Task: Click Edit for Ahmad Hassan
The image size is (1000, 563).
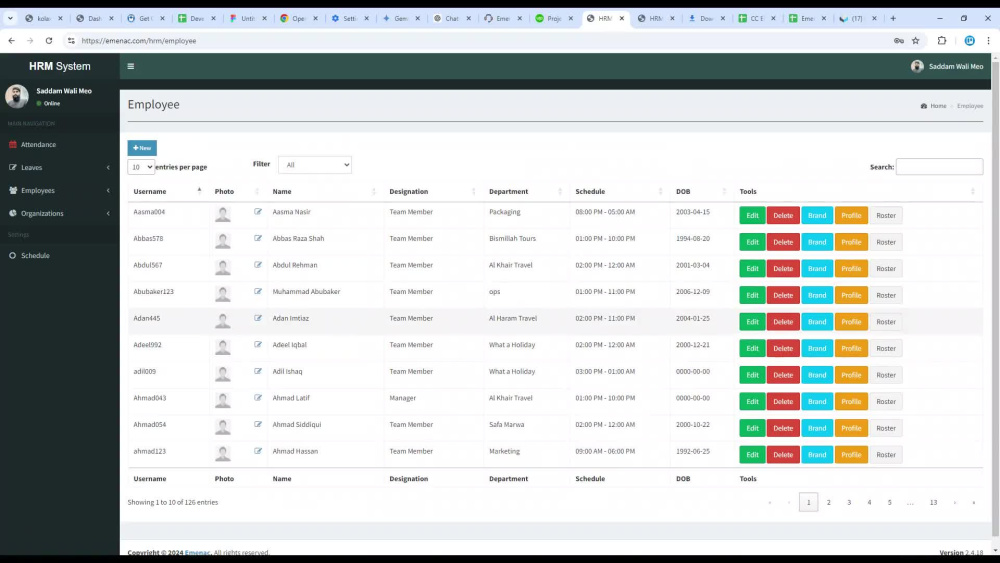Action: pyautogui.click(x=753, y=455)
